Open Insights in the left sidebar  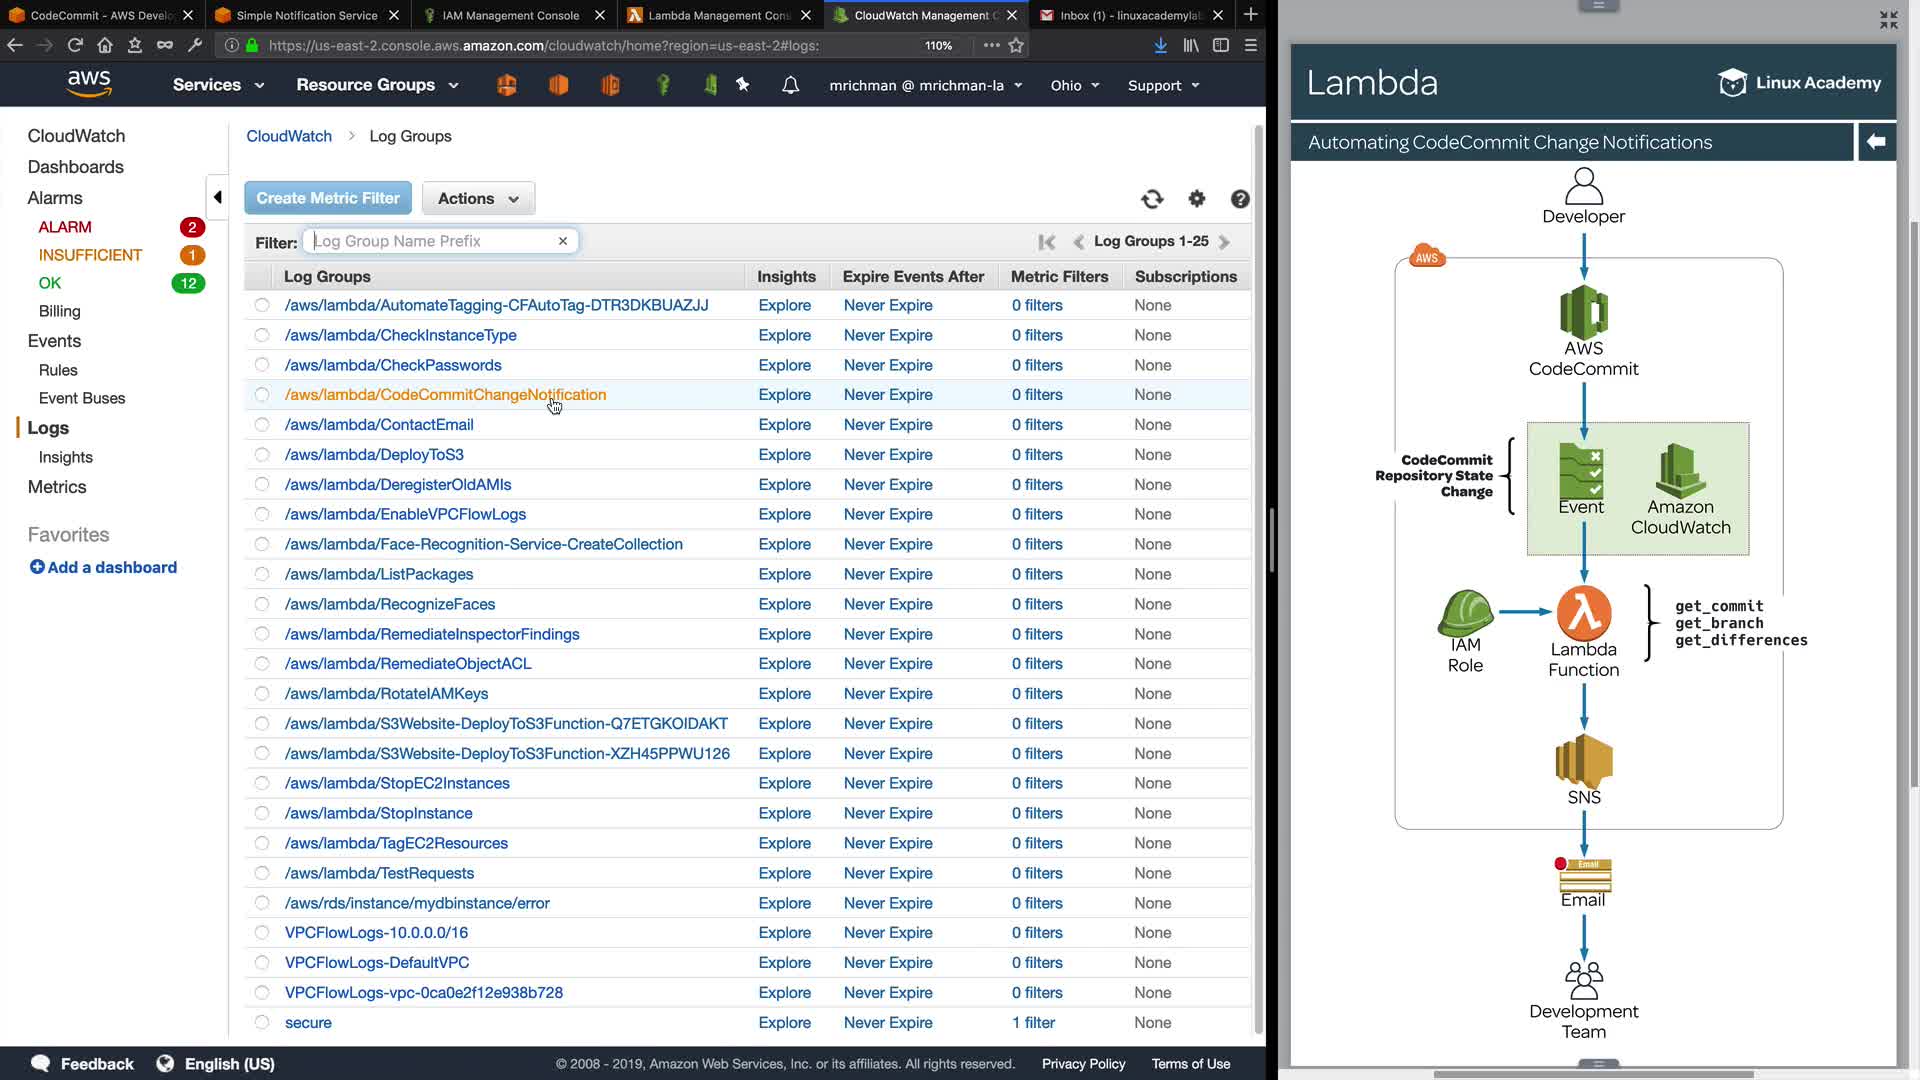[65, 457]
